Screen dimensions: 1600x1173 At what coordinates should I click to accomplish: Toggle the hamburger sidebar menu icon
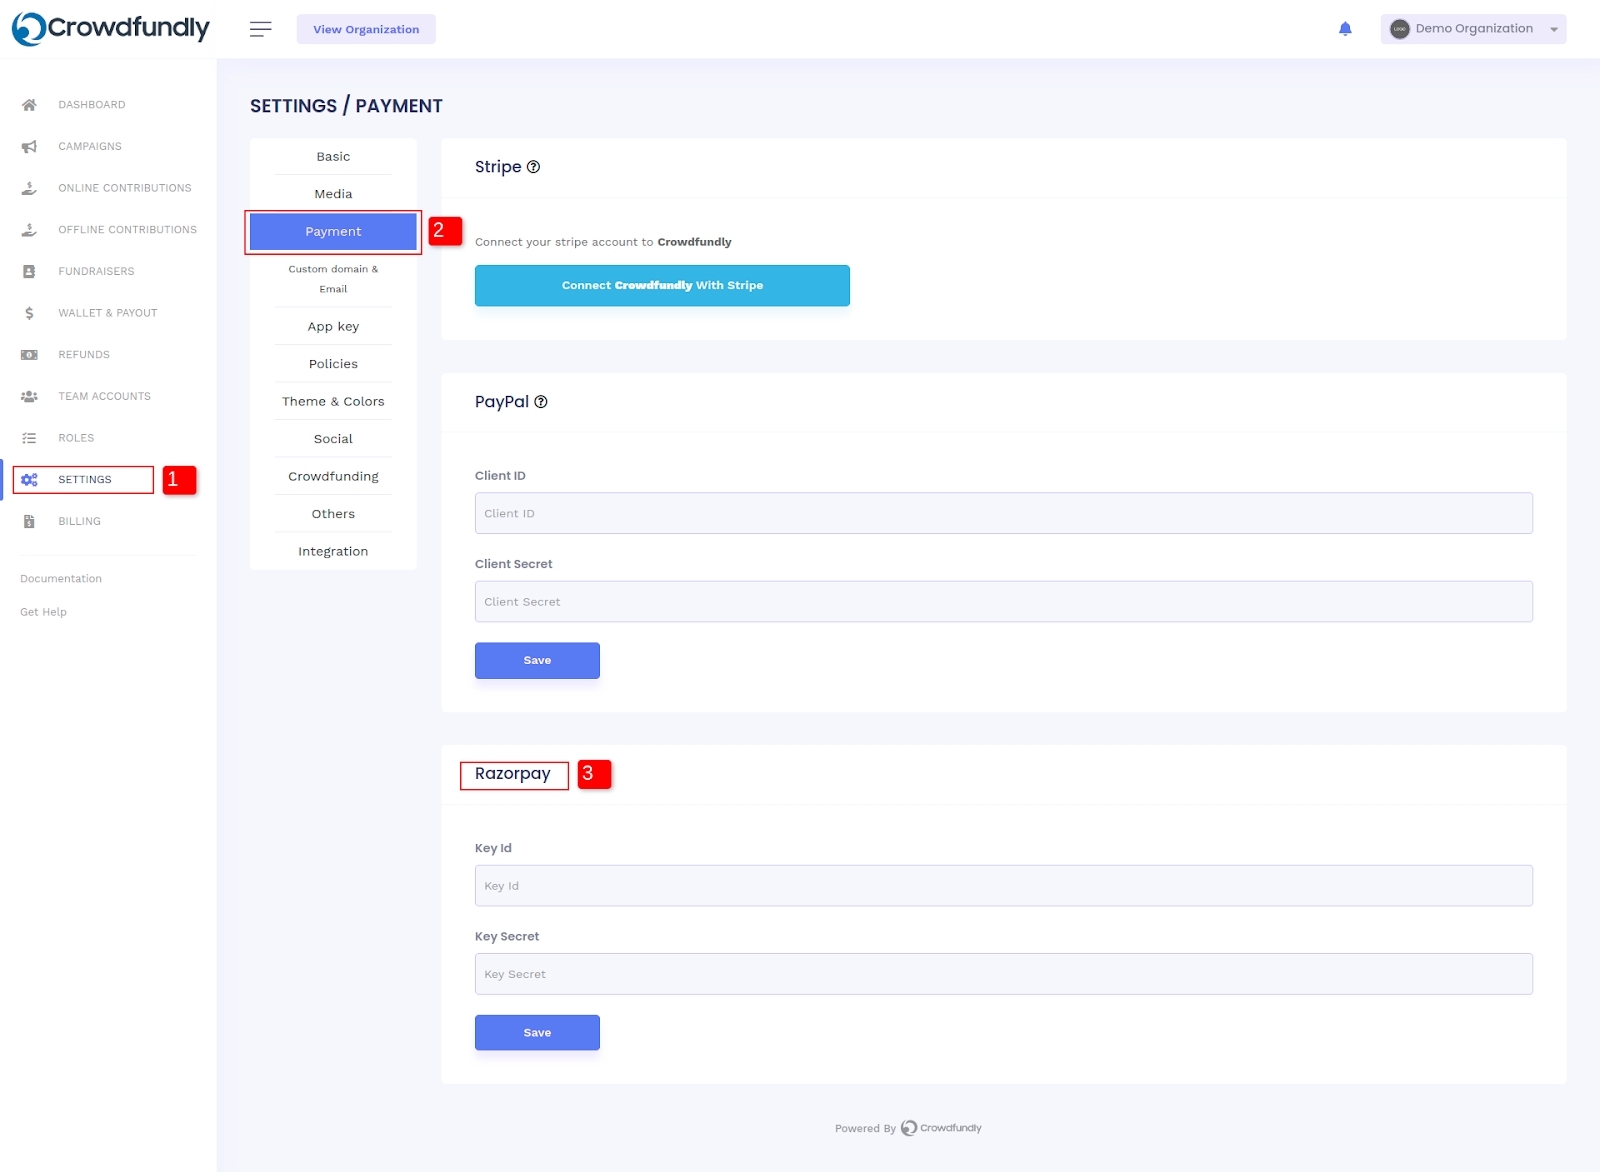tap(261, 29)
